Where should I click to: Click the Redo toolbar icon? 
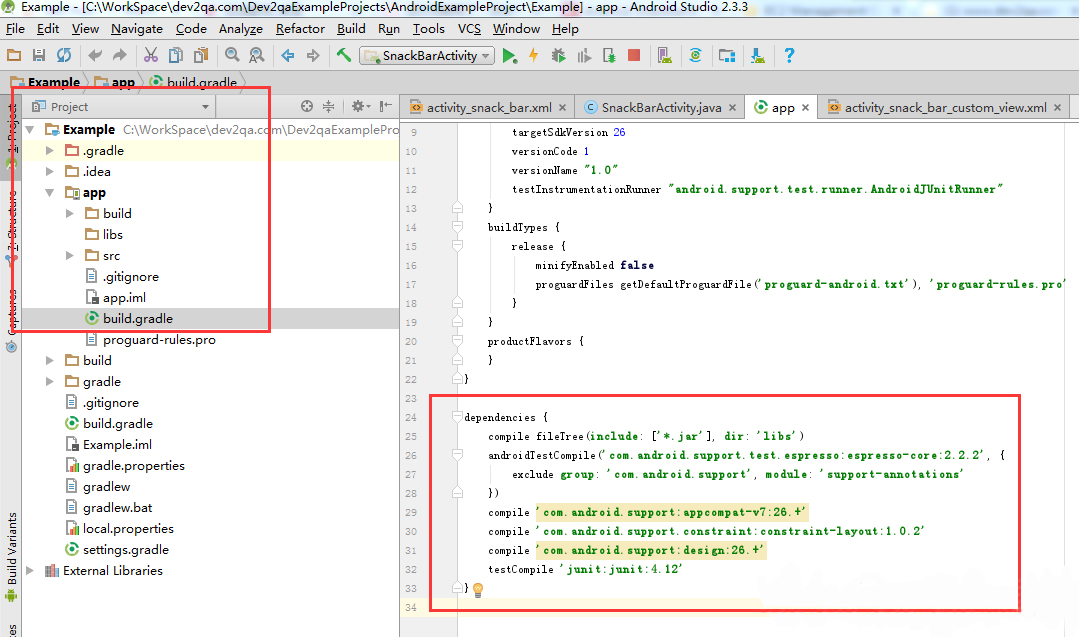120,56
